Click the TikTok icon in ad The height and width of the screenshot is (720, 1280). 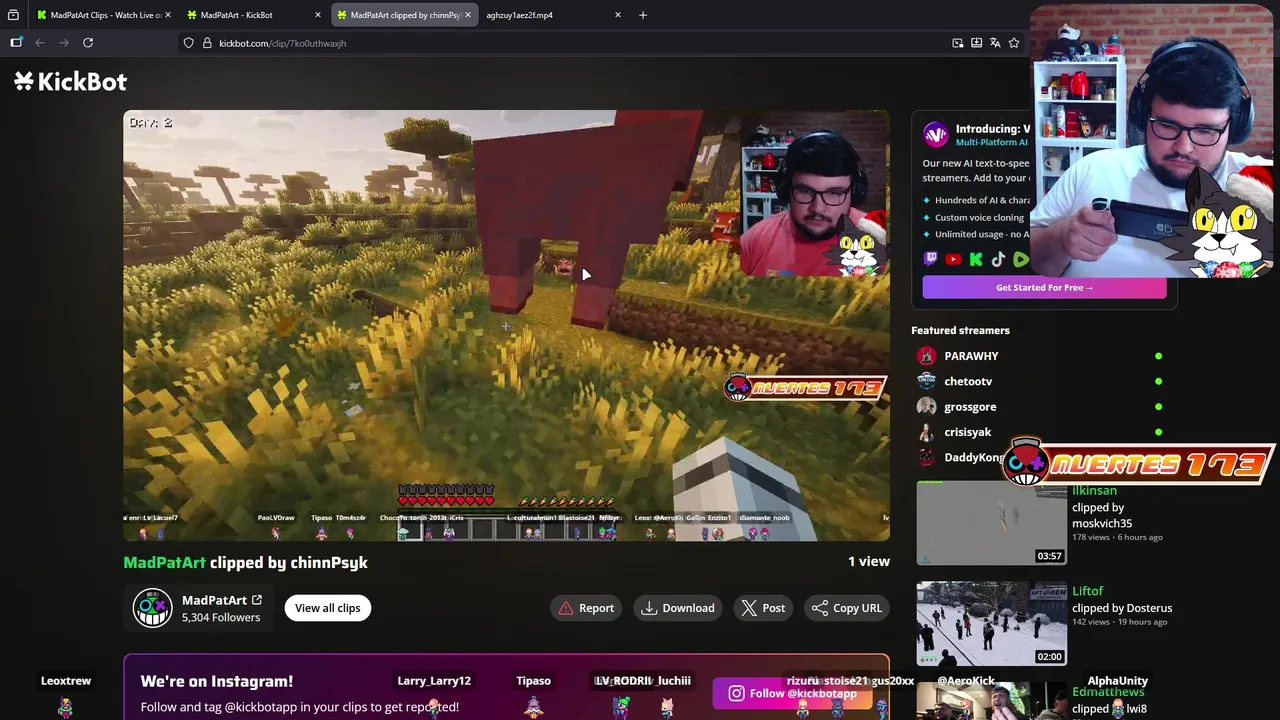998,259
